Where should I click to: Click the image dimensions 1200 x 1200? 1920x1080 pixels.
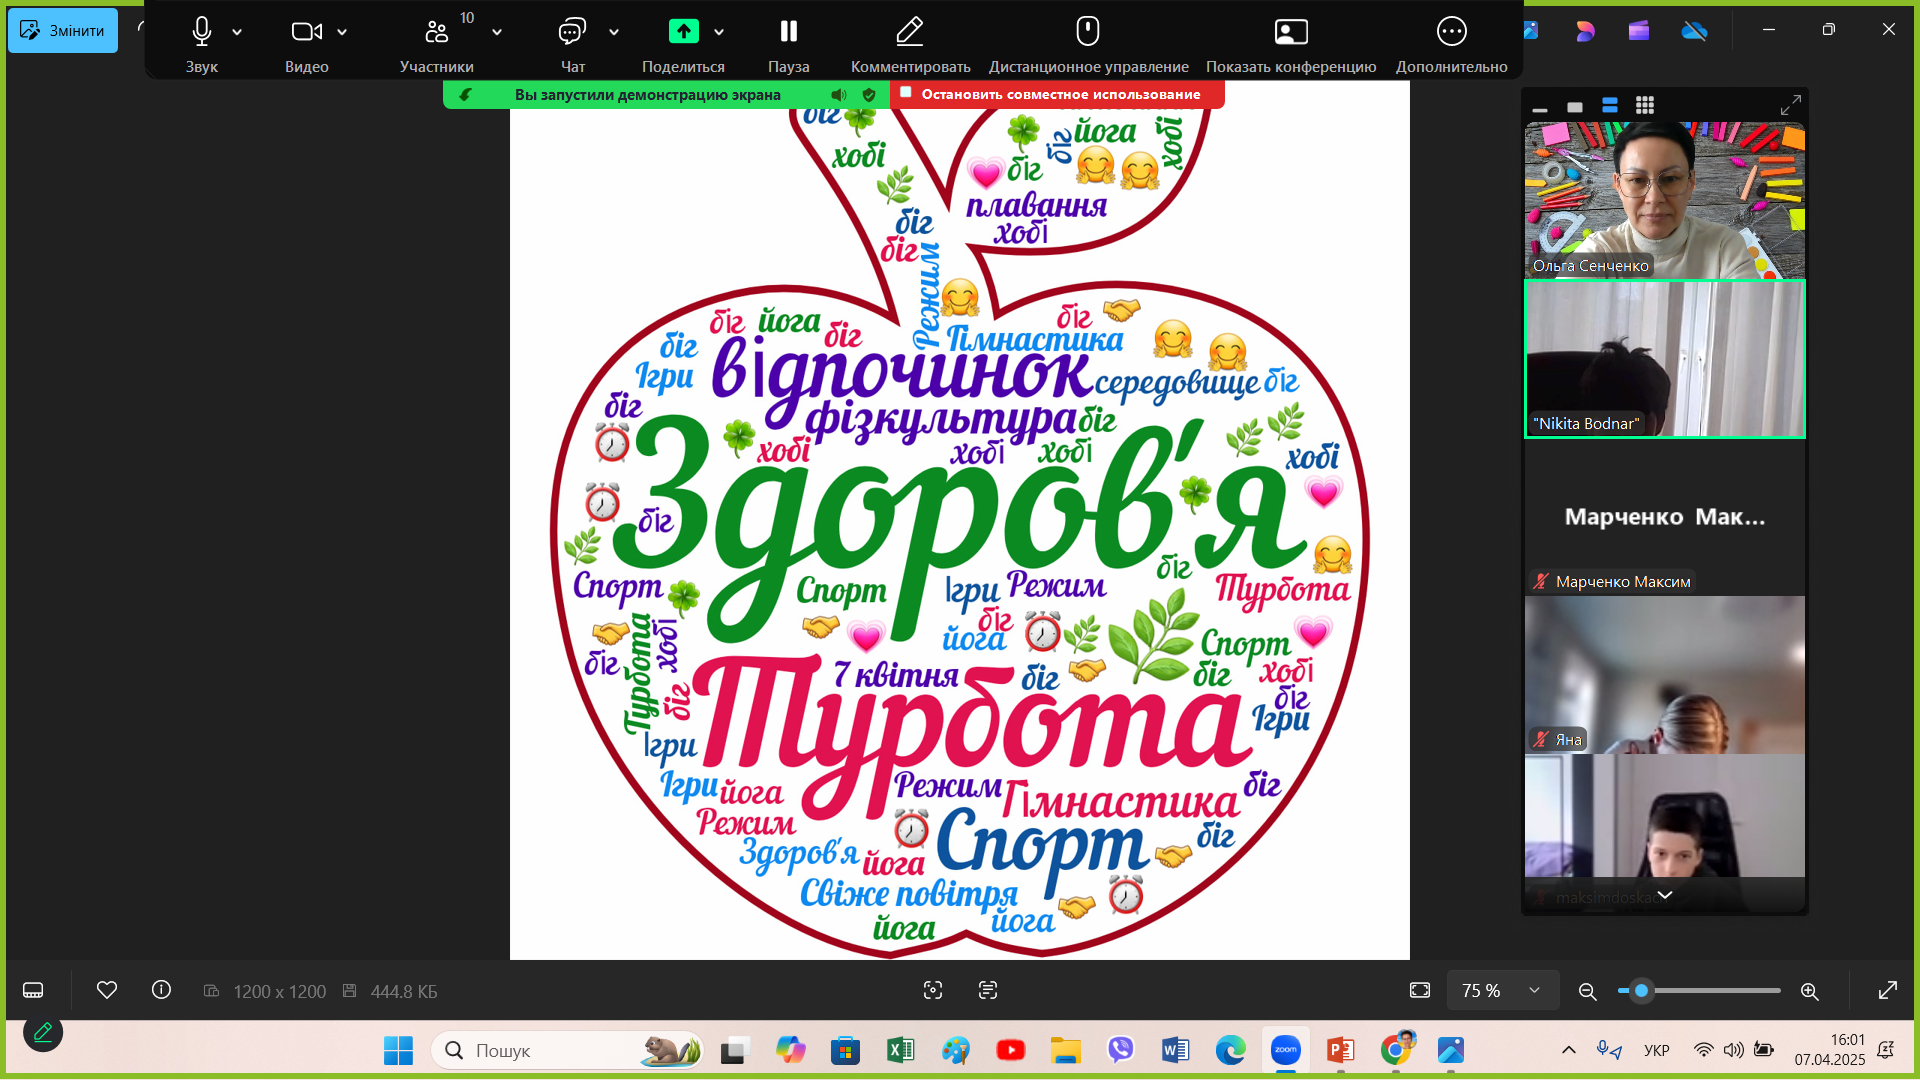(279, 991)
